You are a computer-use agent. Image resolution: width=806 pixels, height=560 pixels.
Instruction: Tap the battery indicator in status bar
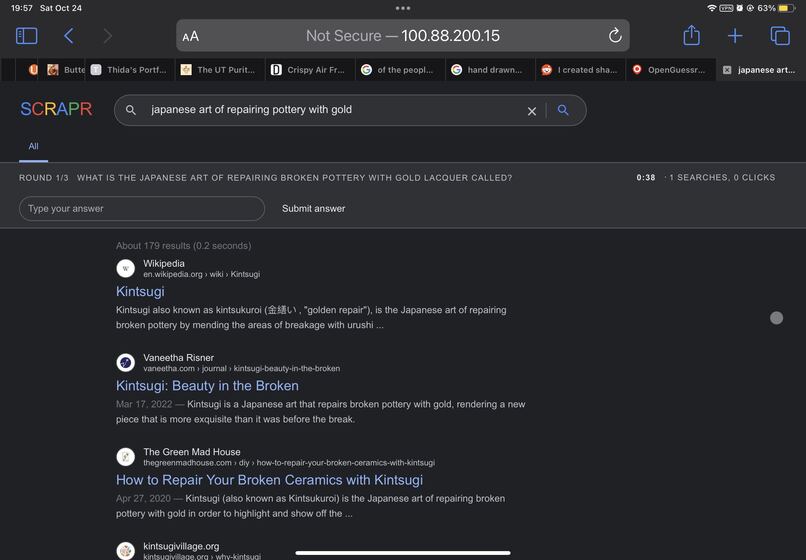(786, 8)
